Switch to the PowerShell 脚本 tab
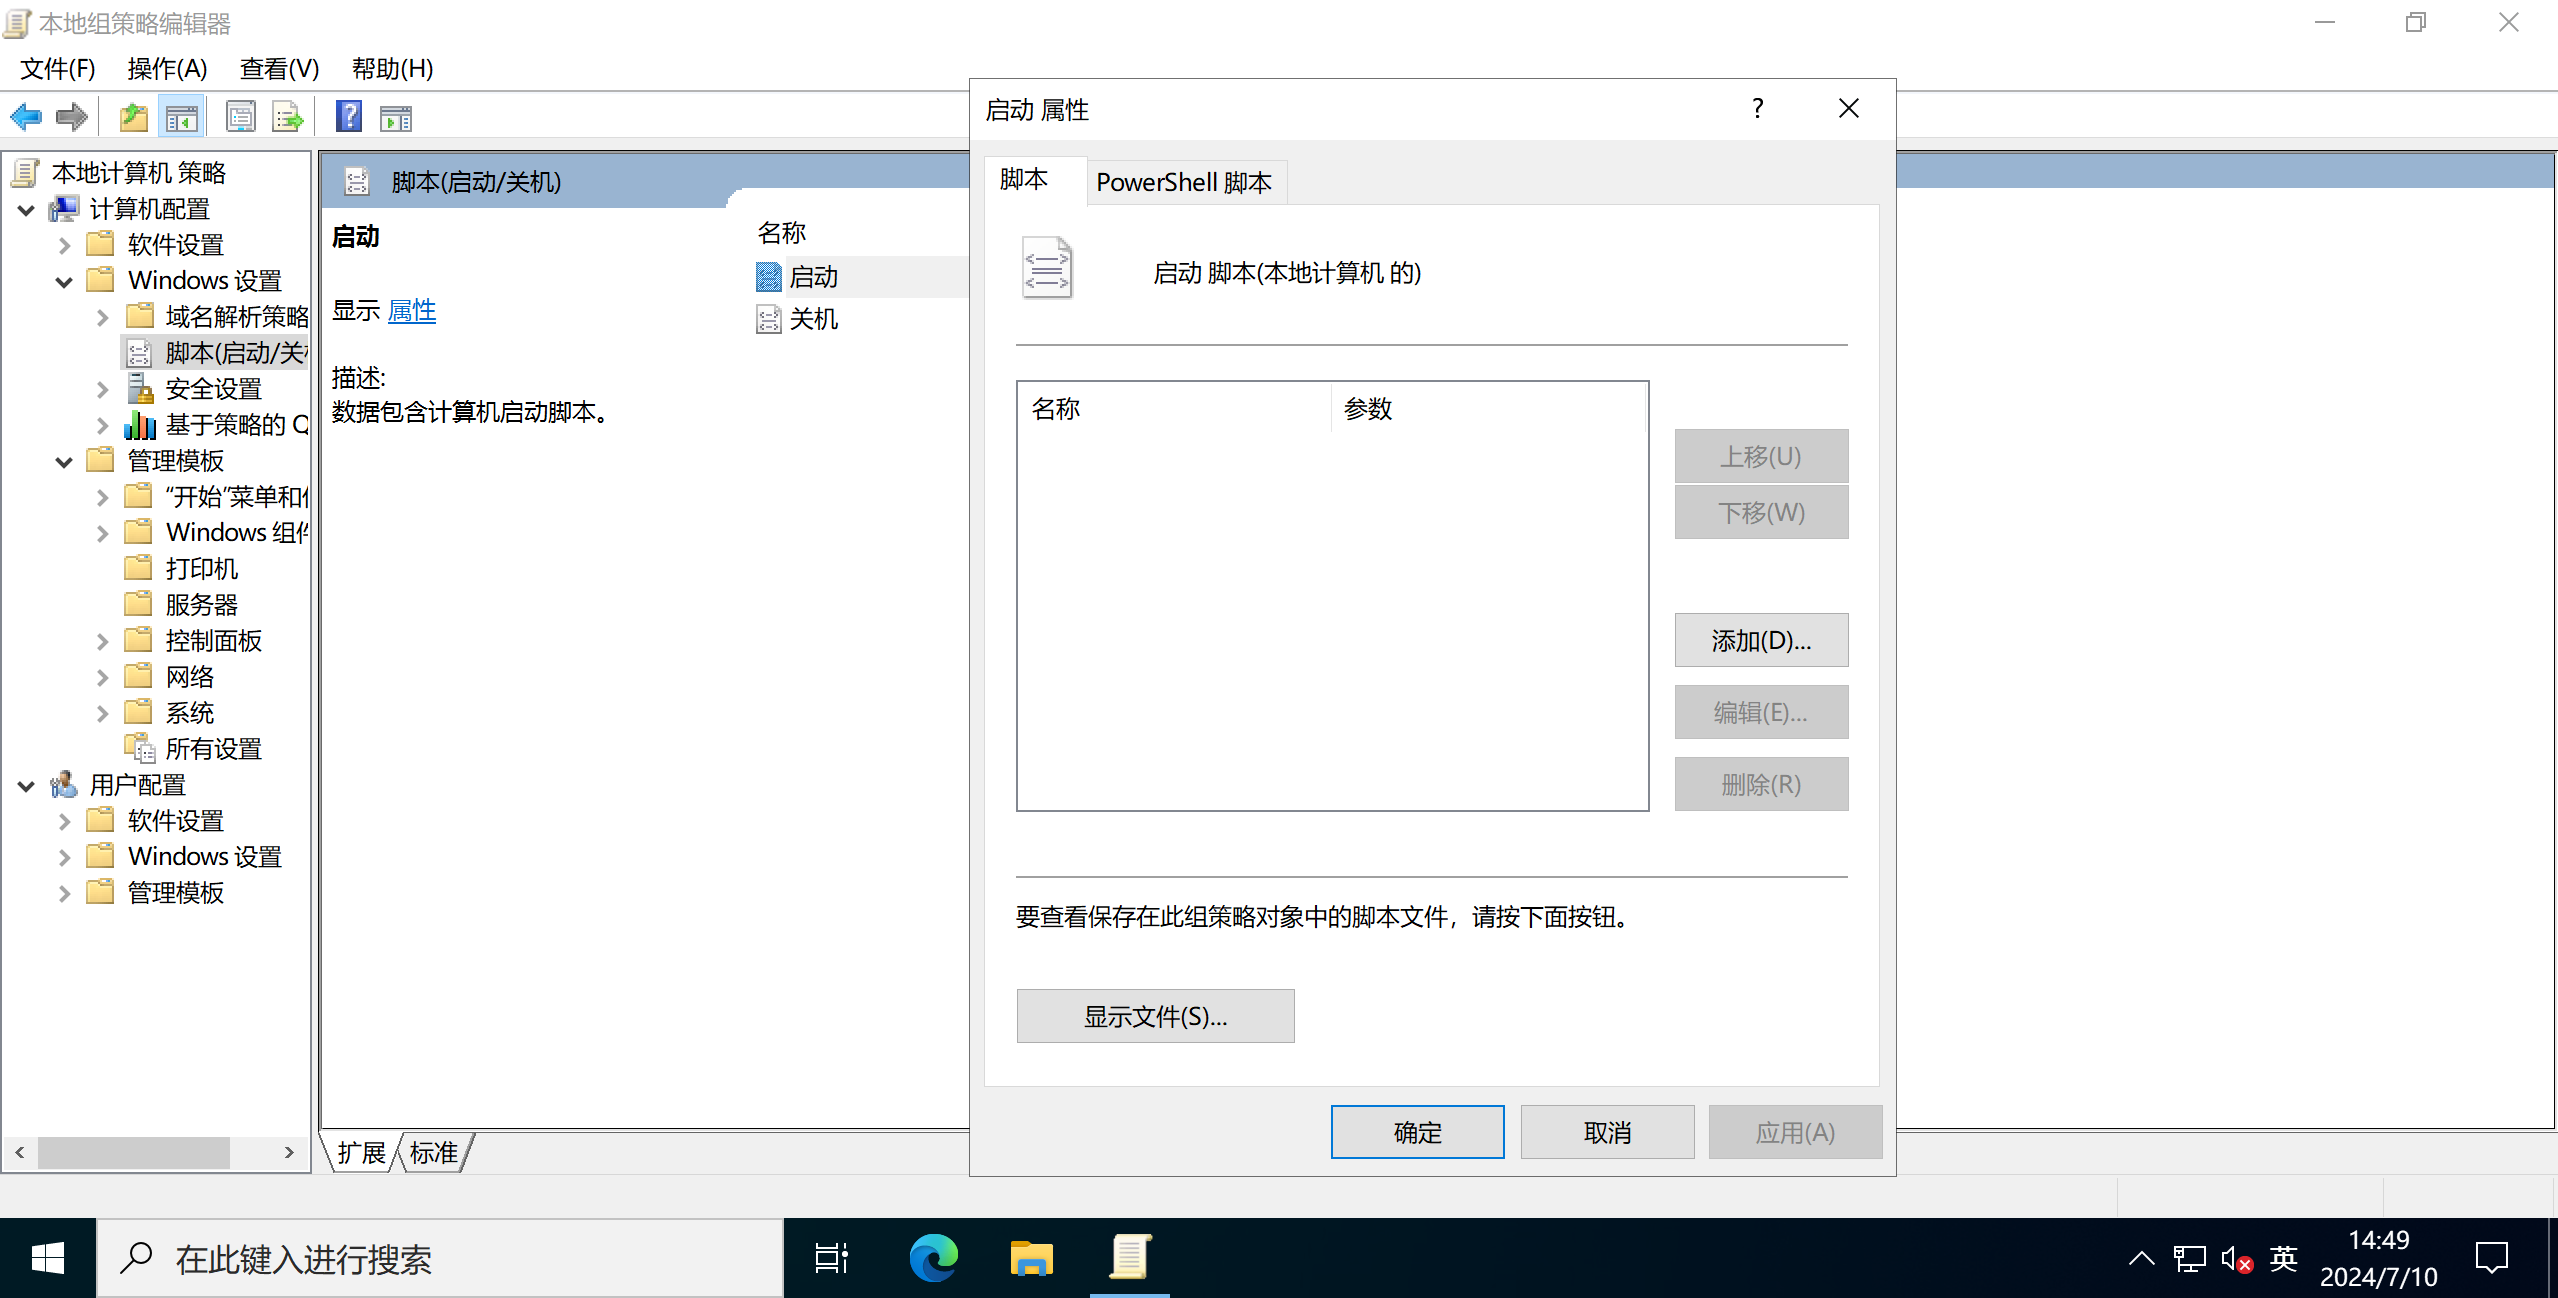 click(x=1184, y=182)
